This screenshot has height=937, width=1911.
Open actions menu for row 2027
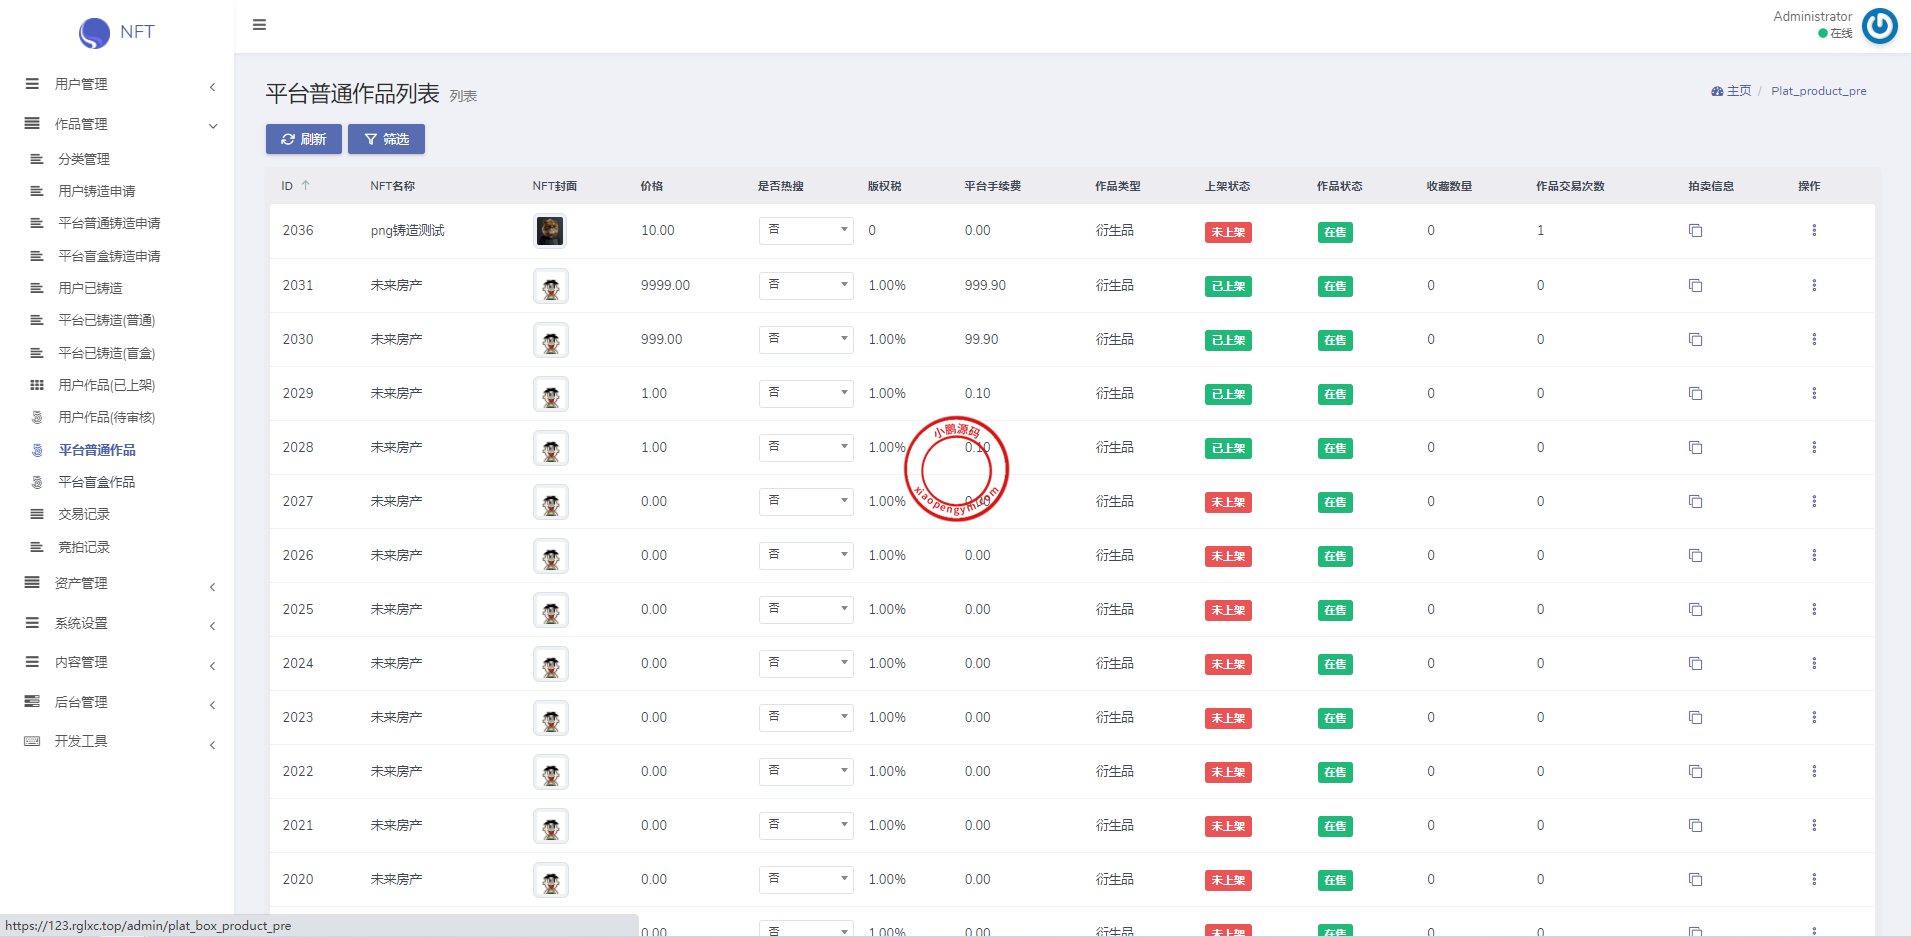pos(1813,502)
